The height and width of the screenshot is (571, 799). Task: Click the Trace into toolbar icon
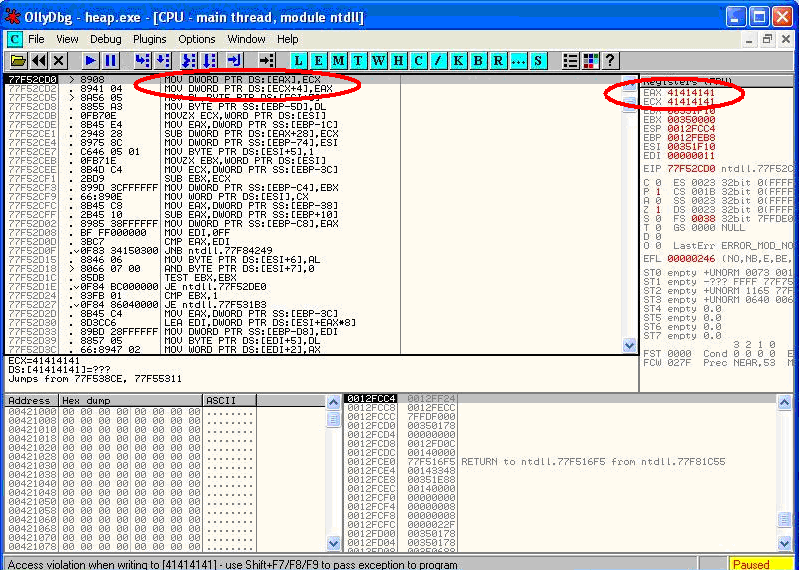189,61
